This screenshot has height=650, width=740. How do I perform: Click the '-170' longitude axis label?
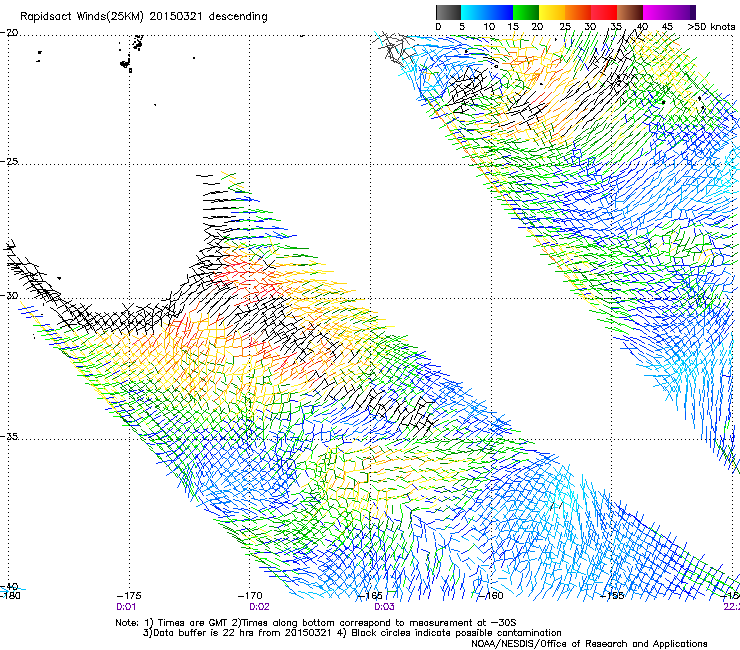click(250, 596)
